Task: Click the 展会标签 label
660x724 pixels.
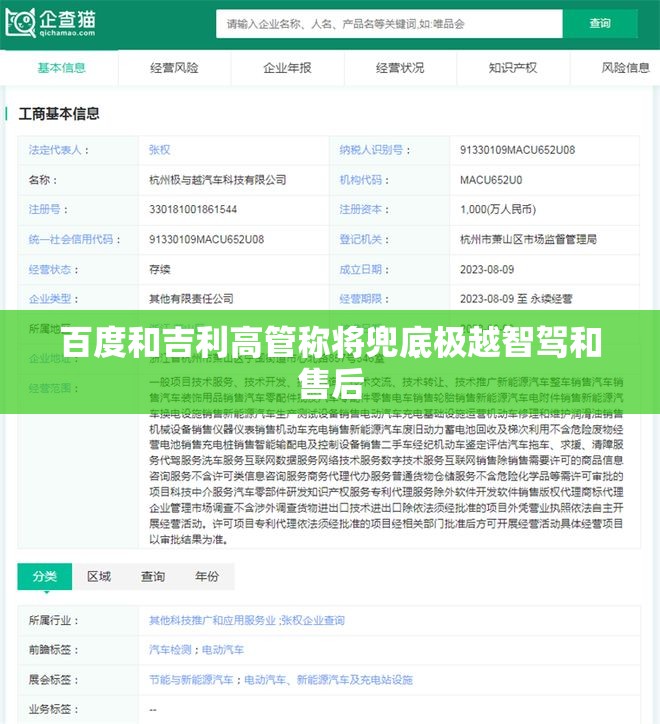Action: [53, 680]
